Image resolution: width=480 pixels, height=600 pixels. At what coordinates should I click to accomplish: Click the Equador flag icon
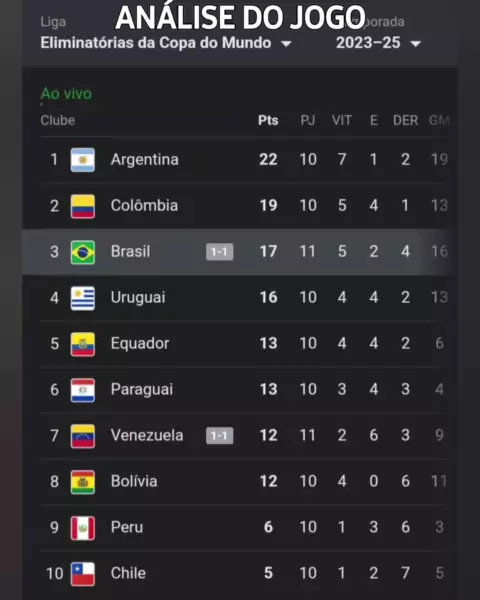83,344
